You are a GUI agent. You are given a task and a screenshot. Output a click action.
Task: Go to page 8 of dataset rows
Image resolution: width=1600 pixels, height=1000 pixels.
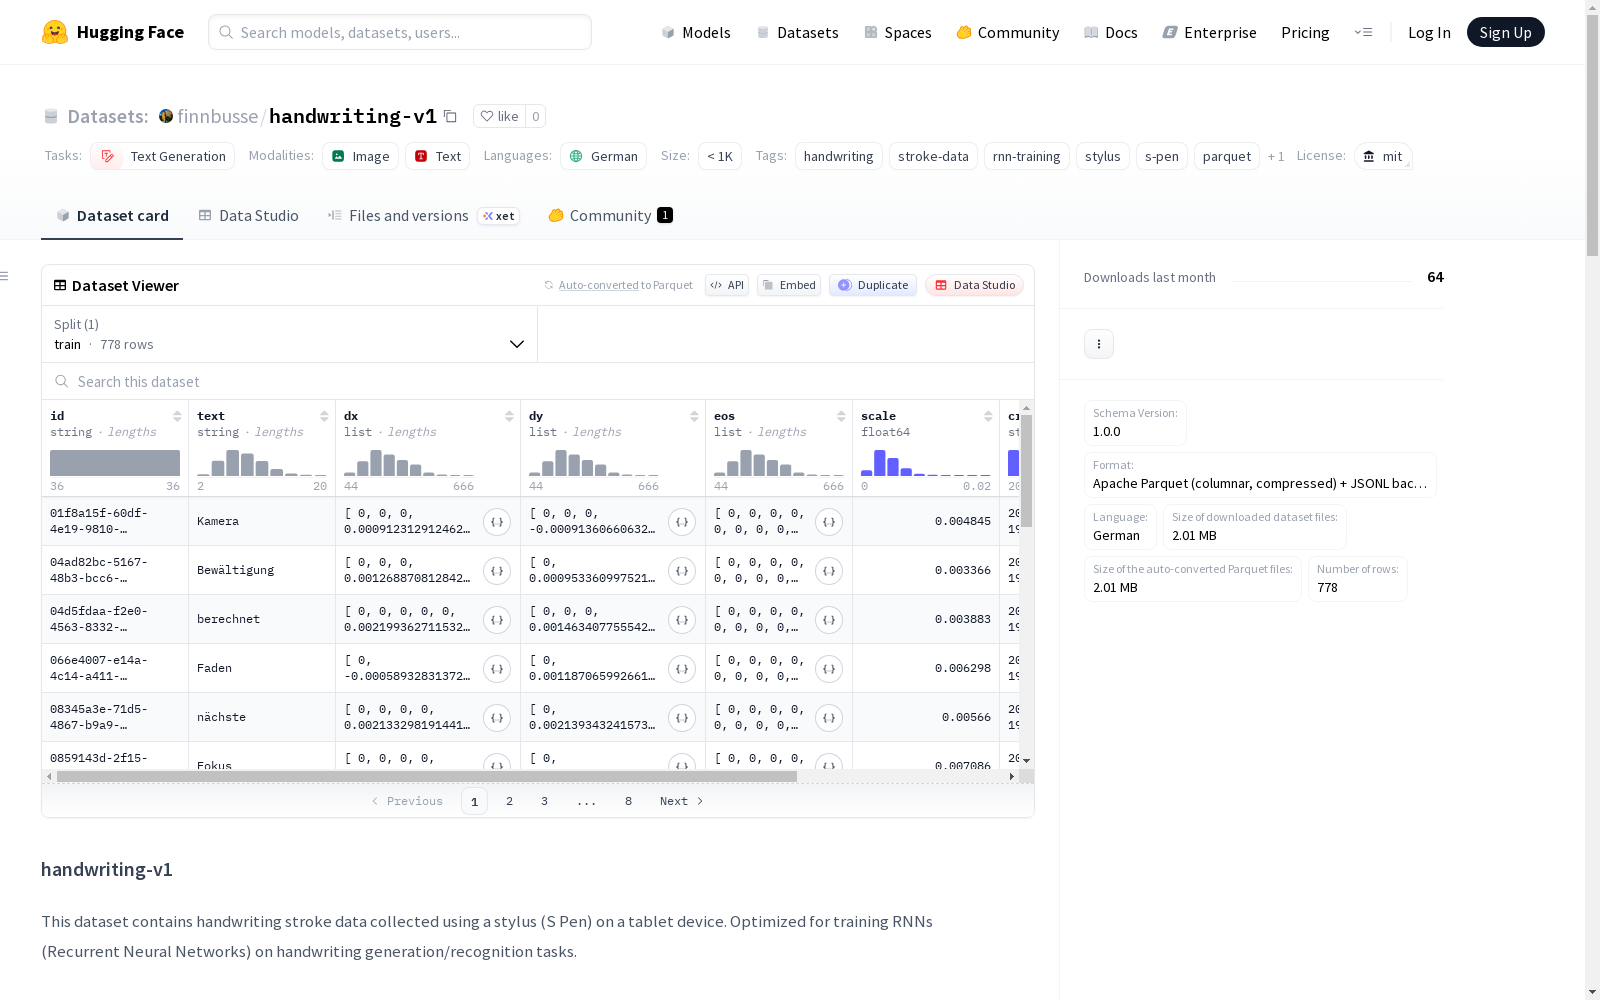point(628,801)
